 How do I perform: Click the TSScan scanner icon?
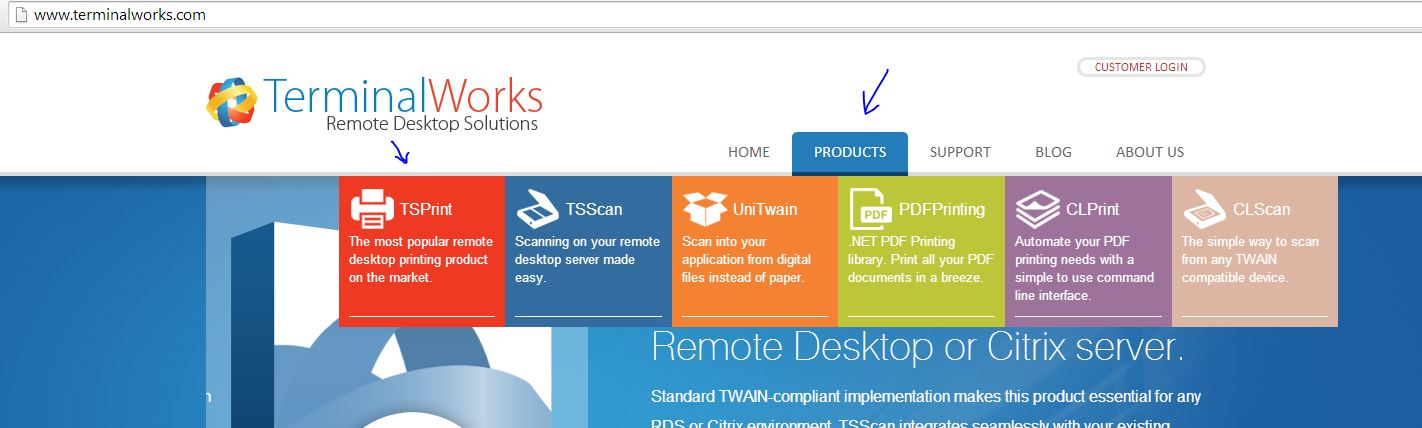[x=538, y=209]
